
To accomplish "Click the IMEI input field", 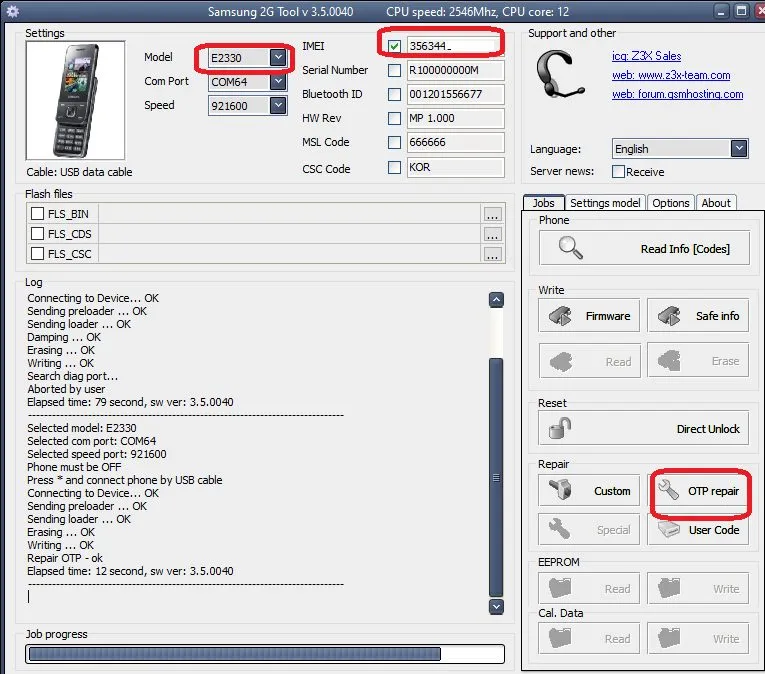I will (x=456, y=46).
